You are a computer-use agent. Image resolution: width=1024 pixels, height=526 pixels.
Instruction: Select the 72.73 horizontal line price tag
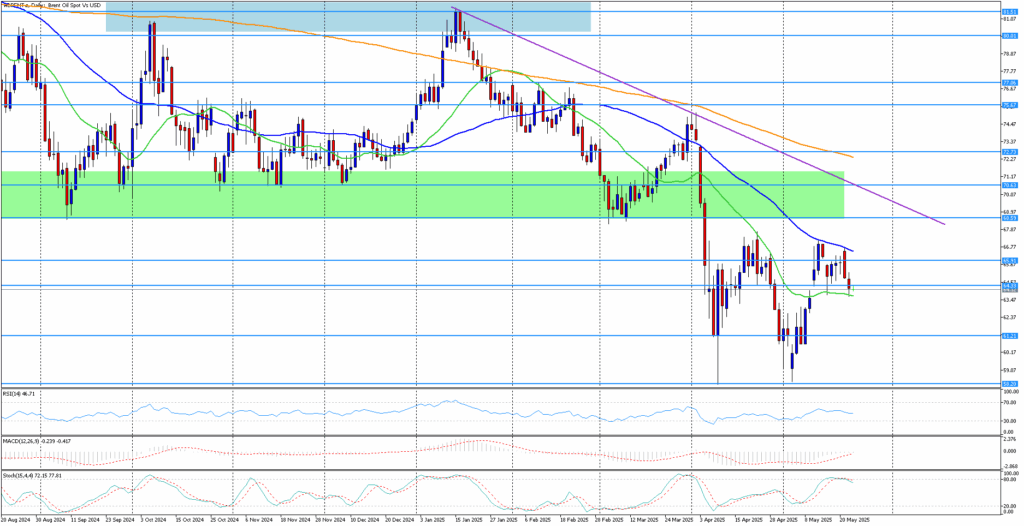point(1010,152)
